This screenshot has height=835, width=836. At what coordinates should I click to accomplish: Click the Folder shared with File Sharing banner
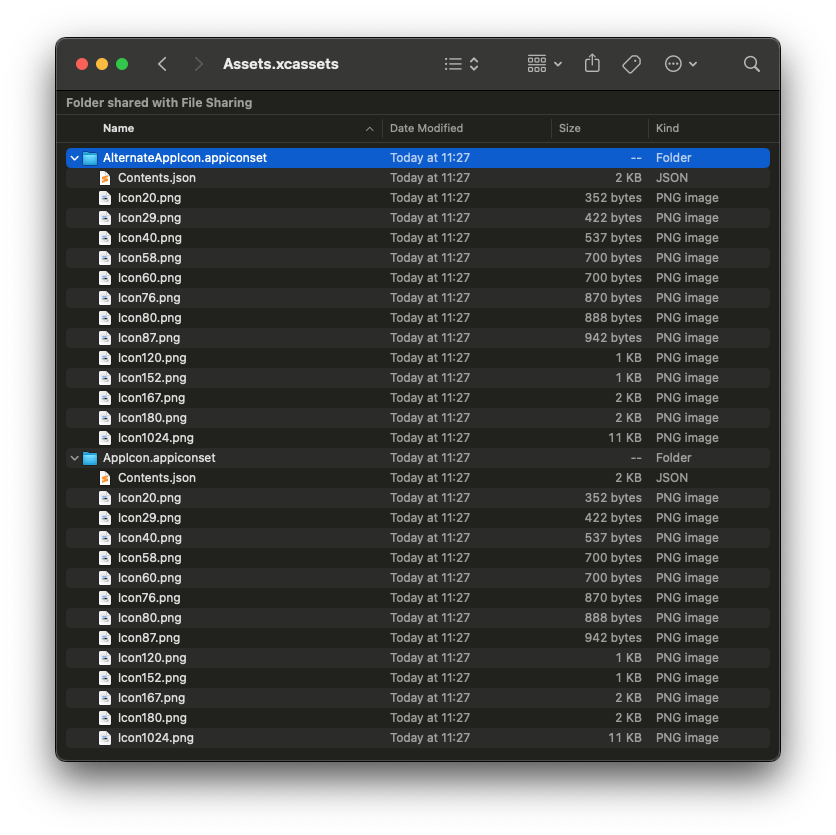tap(159, 103)
